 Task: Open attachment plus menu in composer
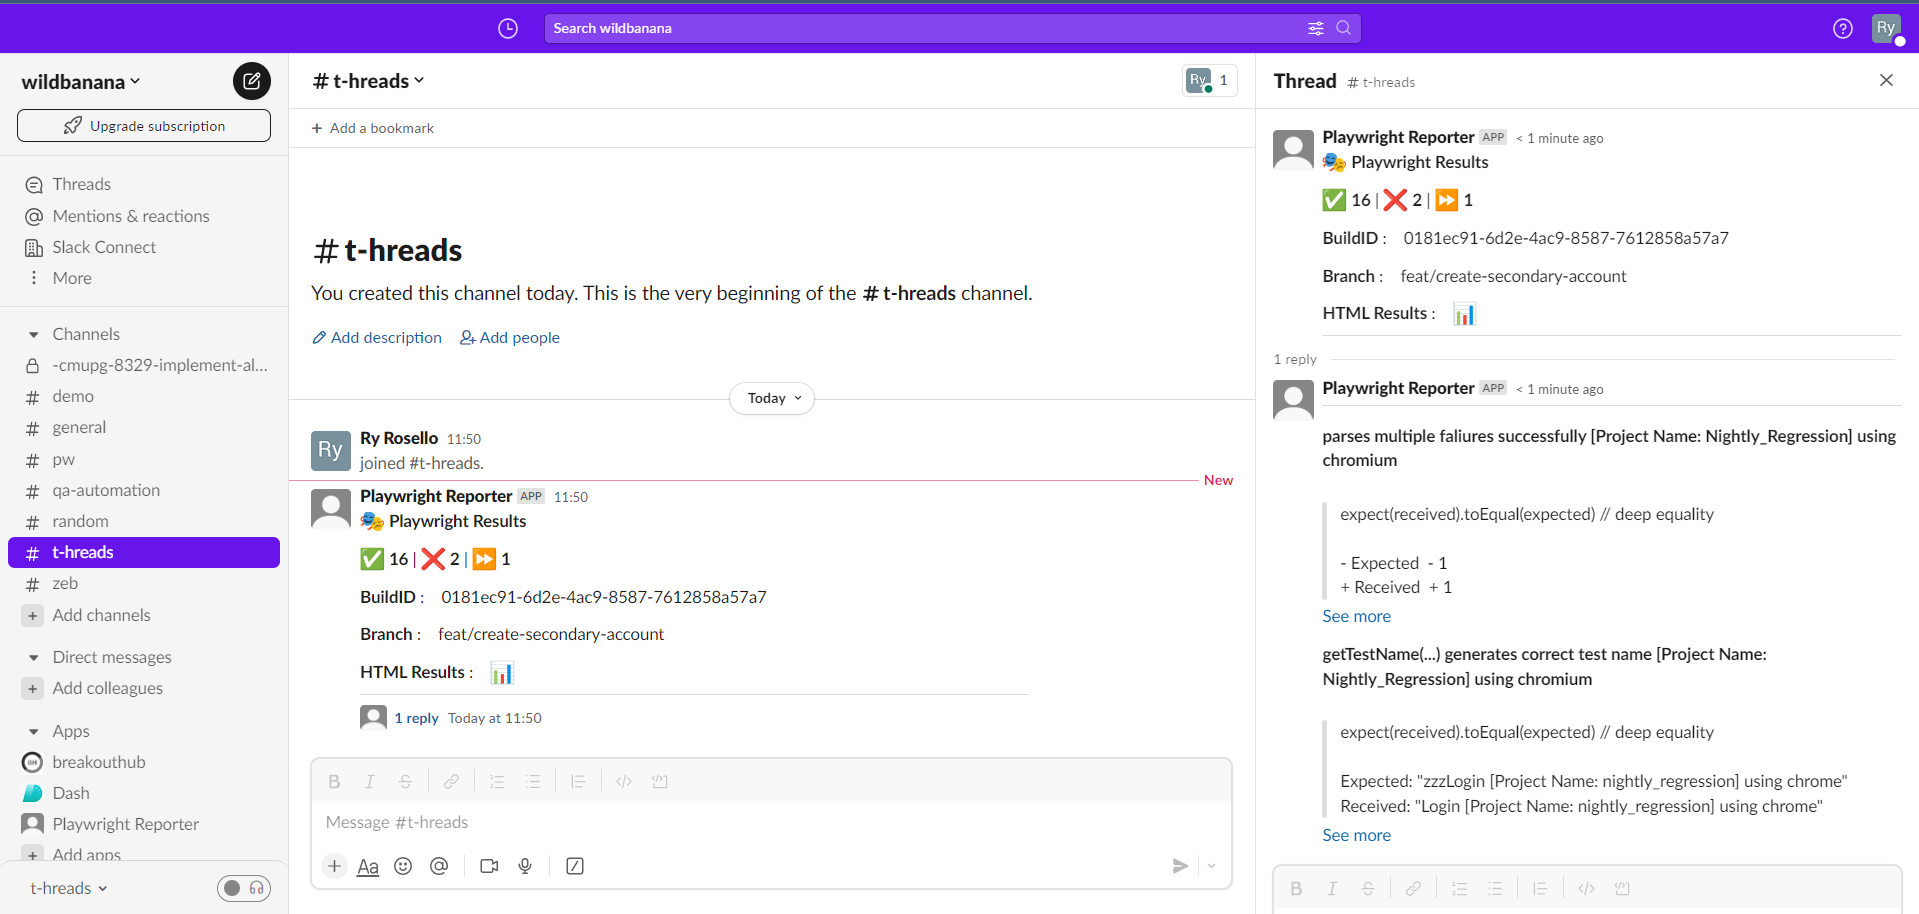coord(334,866)
